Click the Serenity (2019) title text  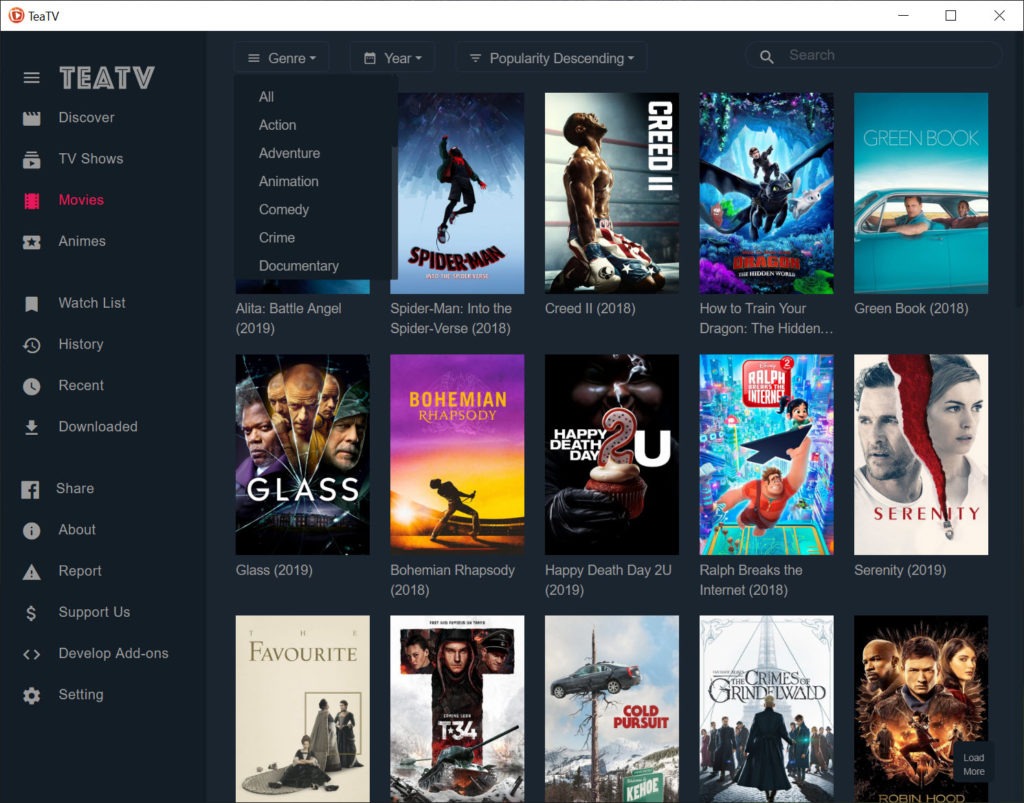(900, 570)
